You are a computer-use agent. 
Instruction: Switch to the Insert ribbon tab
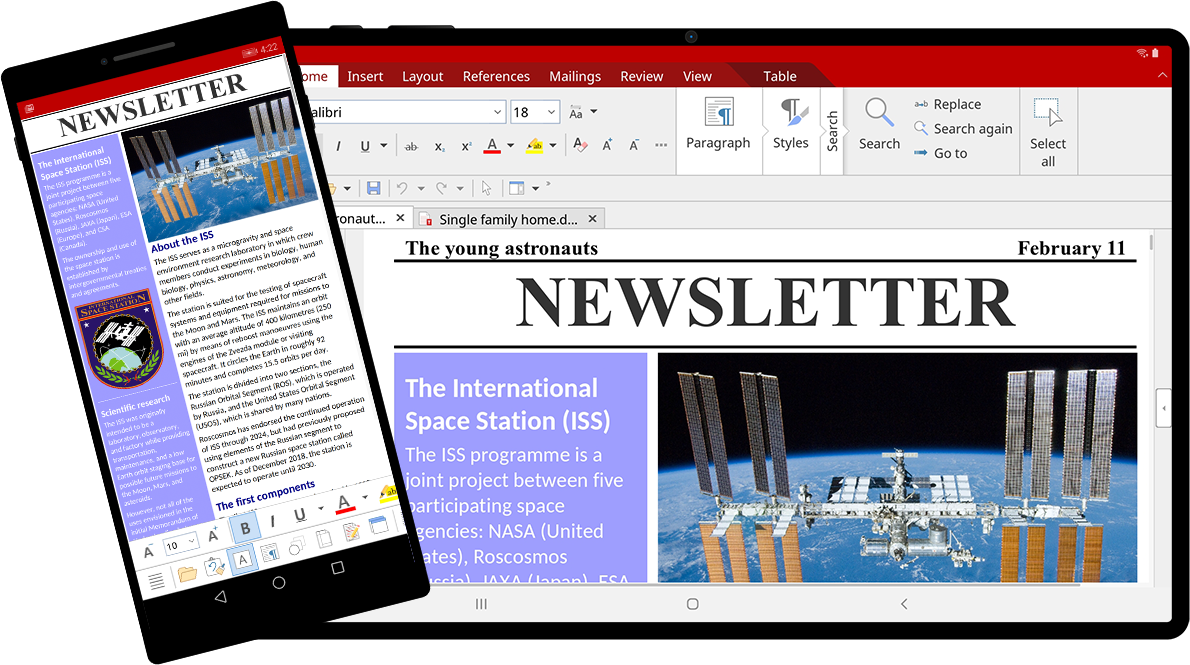coord(365,76)
